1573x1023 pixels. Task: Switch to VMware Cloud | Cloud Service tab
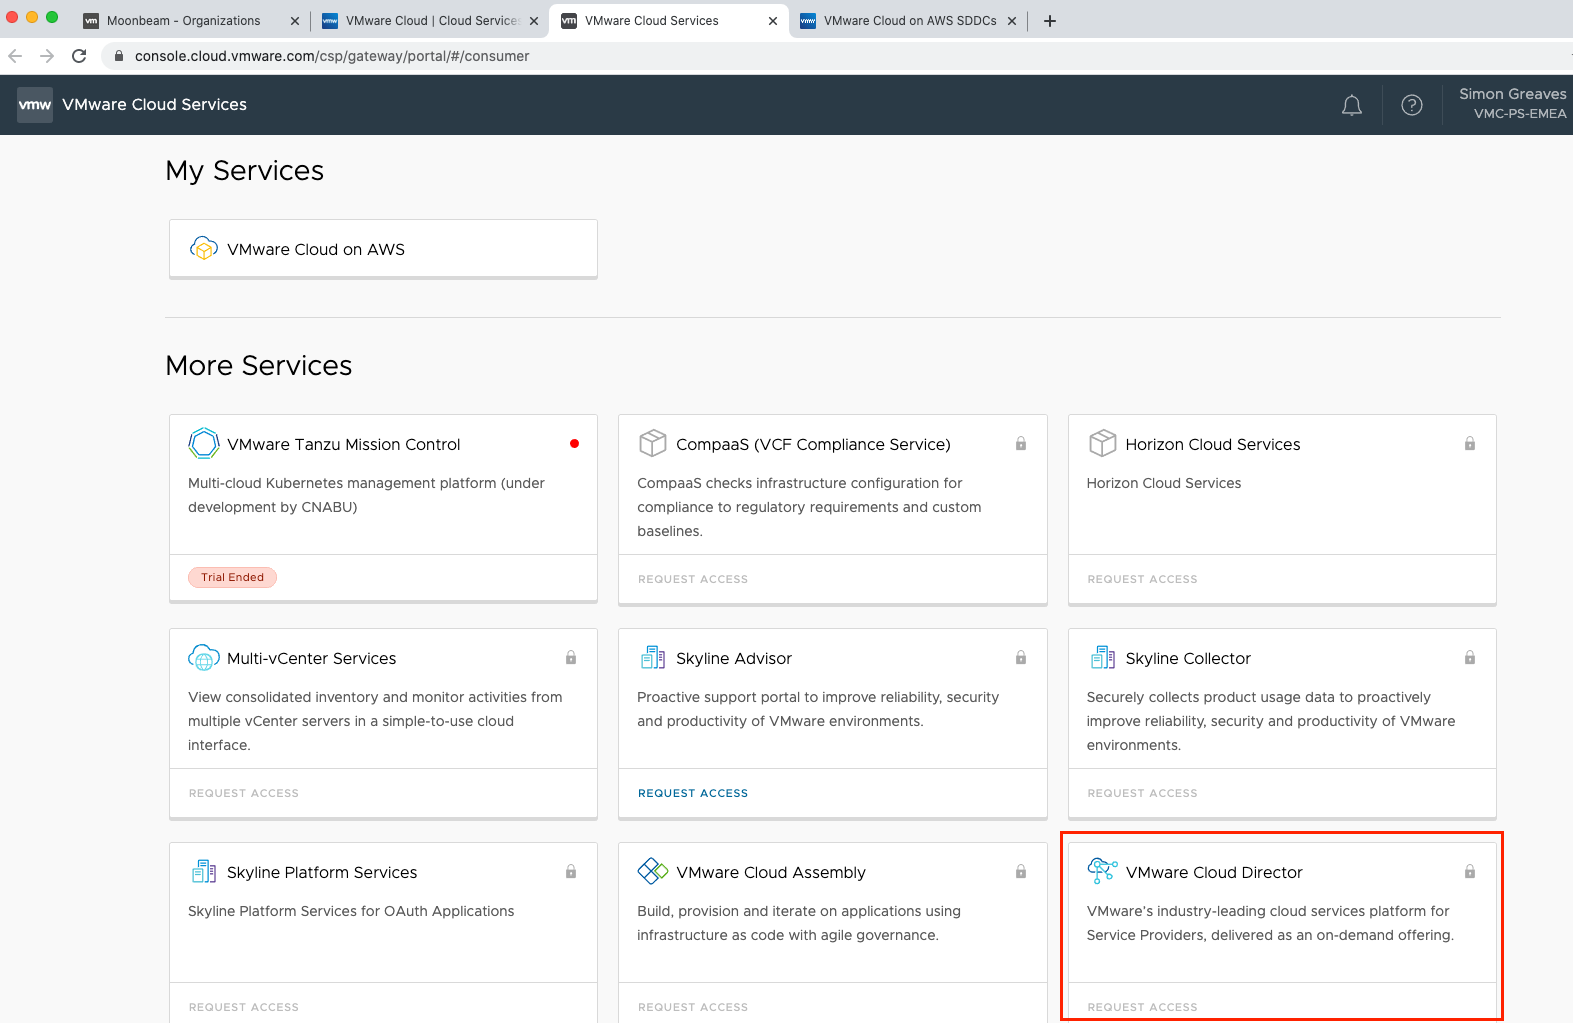431,21
